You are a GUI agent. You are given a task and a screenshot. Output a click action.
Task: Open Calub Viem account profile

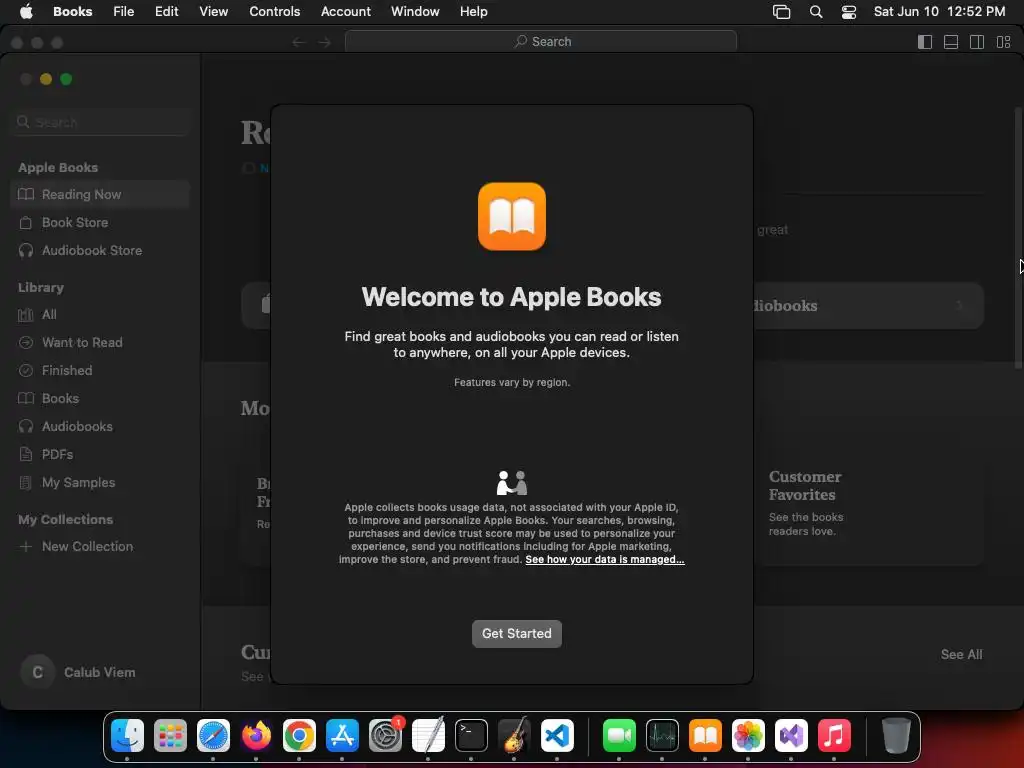coord(78,672)
